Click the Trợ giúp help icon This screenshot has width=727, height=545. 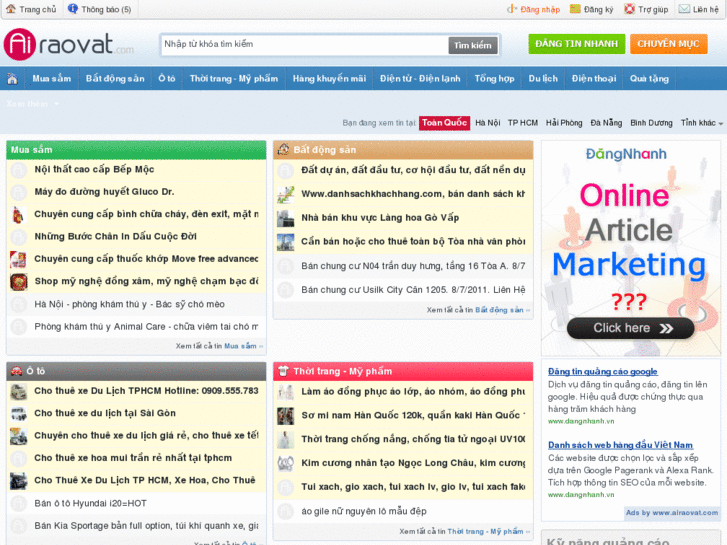coord(629,9)
